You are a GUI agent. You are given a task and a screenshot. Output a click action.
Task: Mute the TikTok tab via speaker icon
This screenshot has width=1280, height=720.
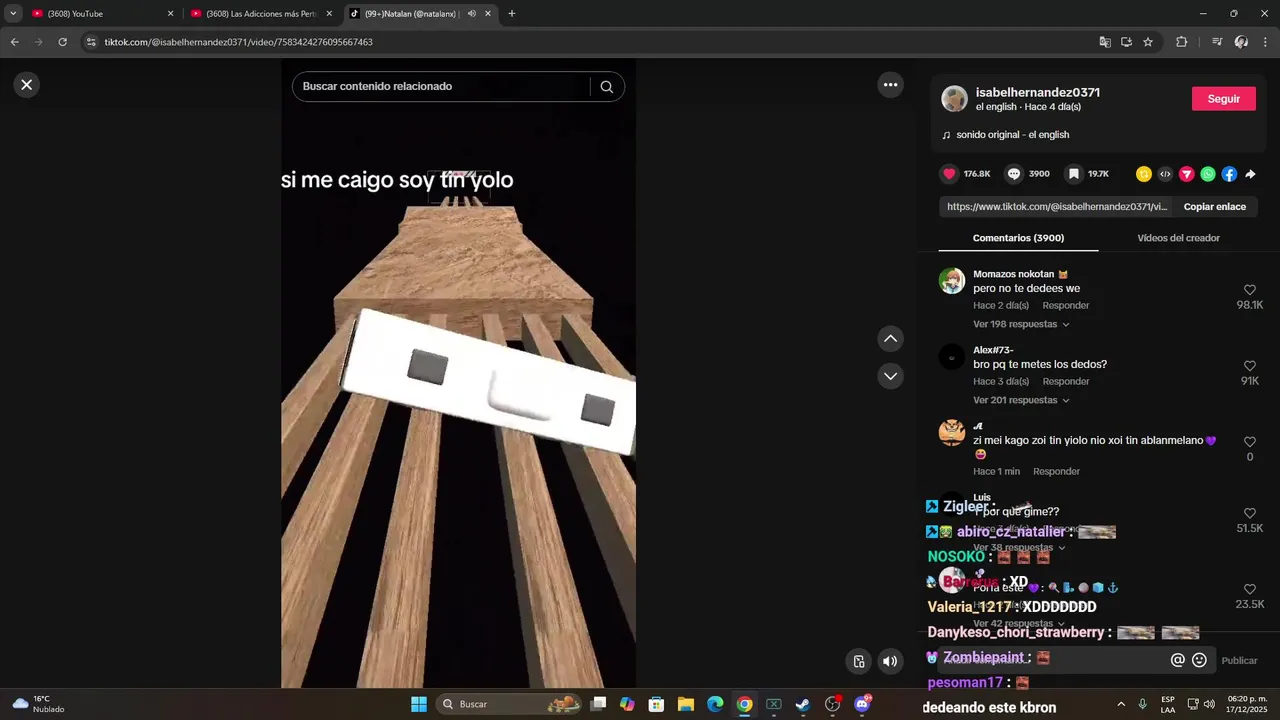pos(471,14)
